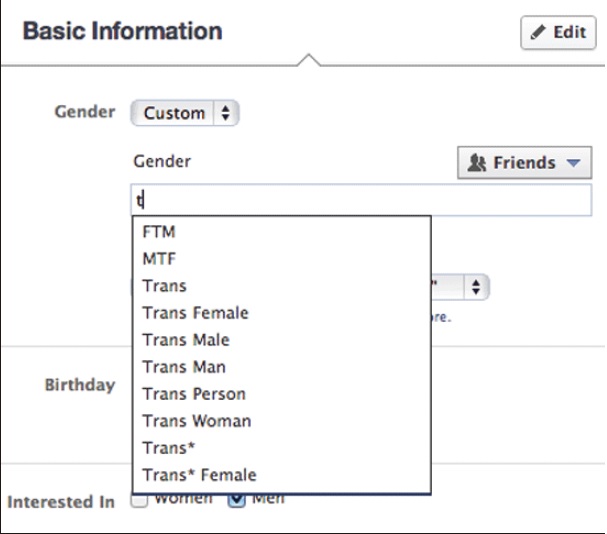The width and height of the screenshot is (607, 534).
Task: Click the pencil icon in Edit button
Action: [x=540, y=32]
